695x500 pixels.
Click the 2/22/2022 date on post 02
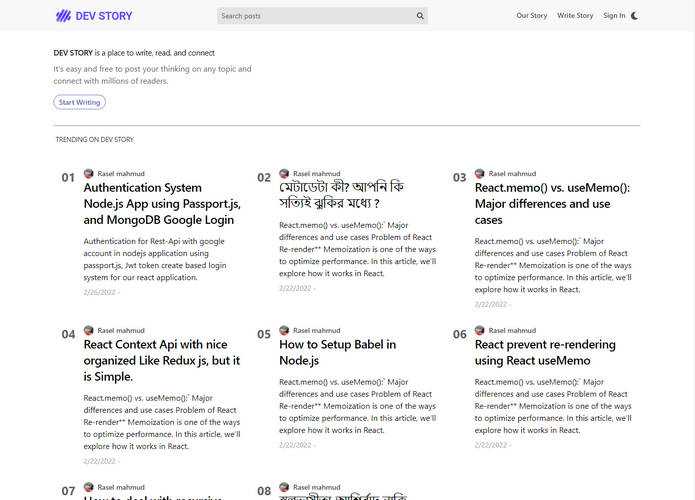point(296,289)
